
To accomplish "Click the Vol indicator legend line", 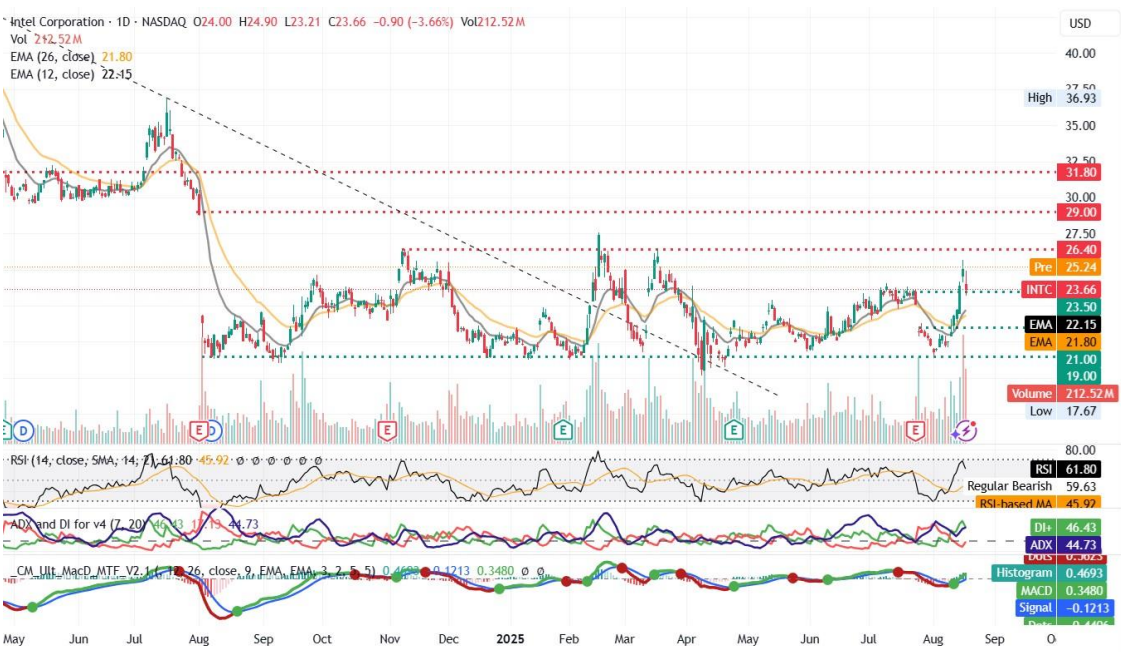I will click(46, 39).
